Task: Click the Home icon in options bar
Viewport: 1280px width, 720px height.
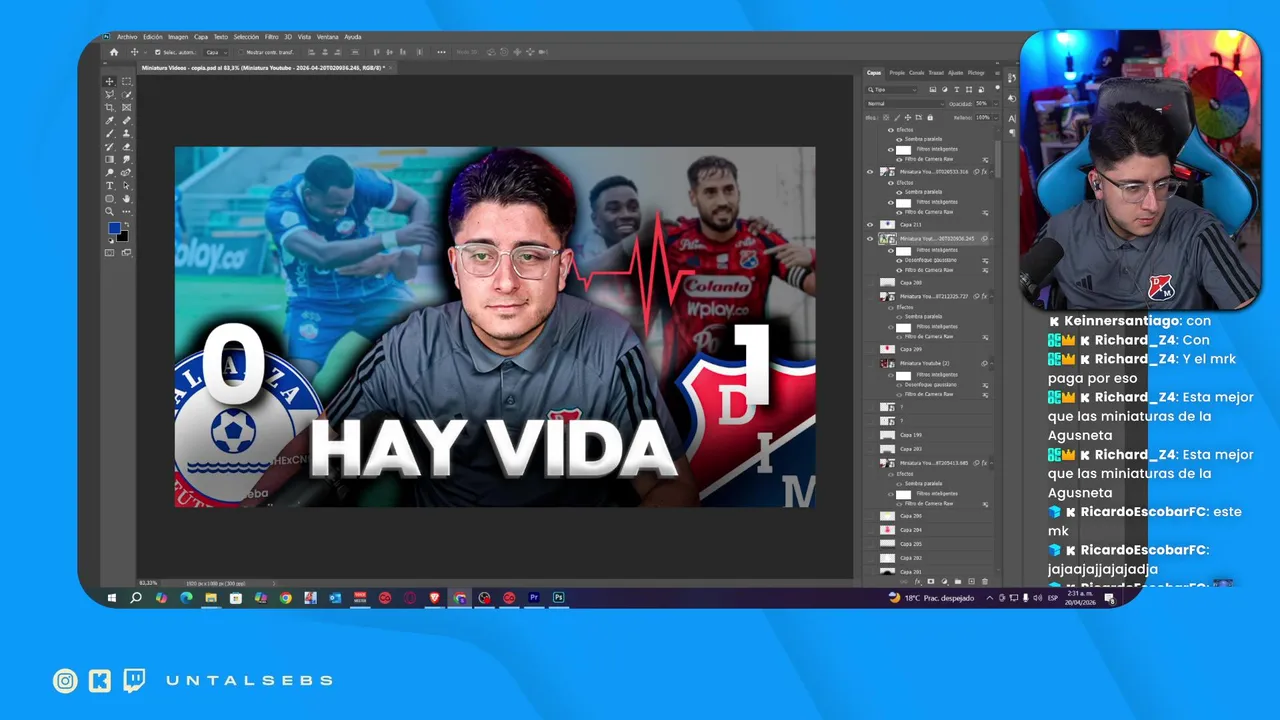Action: [x=114, y=52]
